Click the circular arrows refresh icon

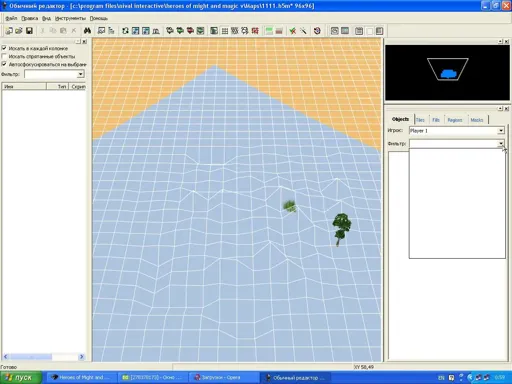(125, 31)
